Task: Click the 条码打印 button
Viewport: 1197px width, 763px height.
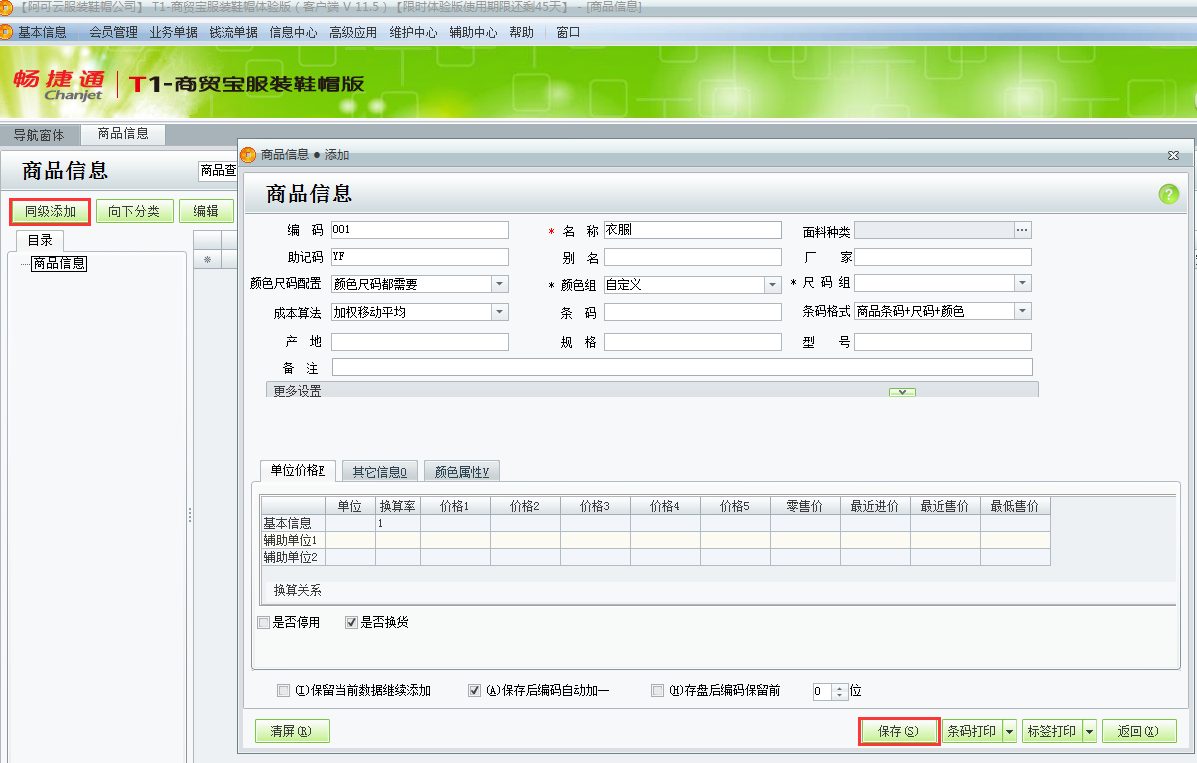Action: click(x=972, y=732)
